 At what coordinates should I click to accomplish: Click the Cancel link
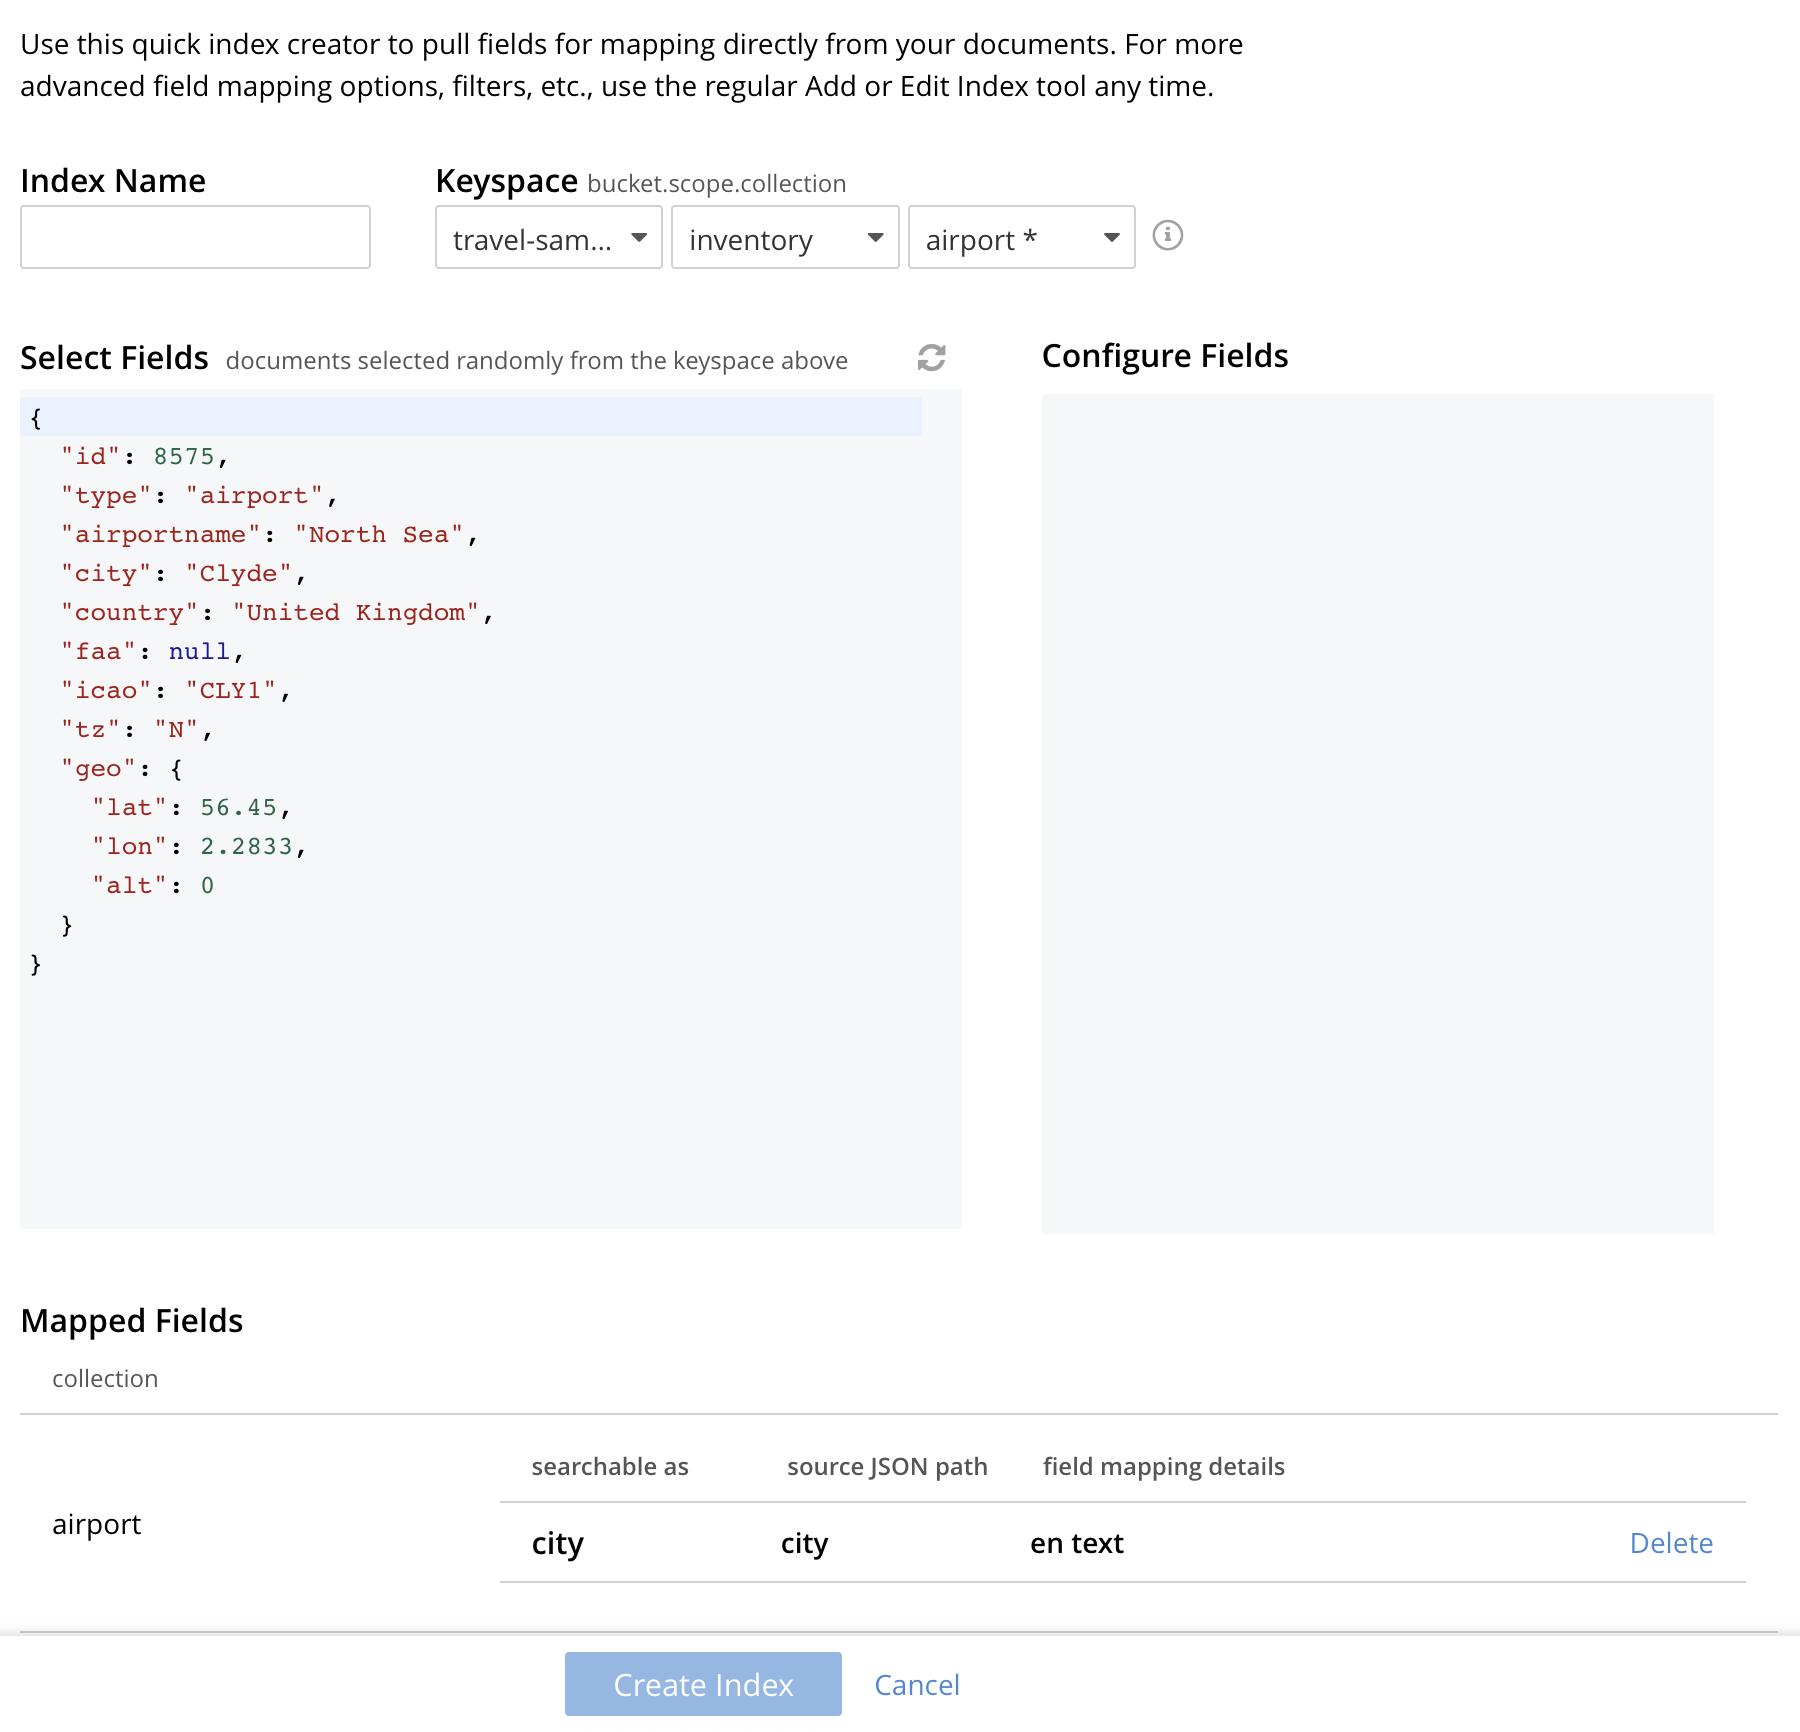916,1685
